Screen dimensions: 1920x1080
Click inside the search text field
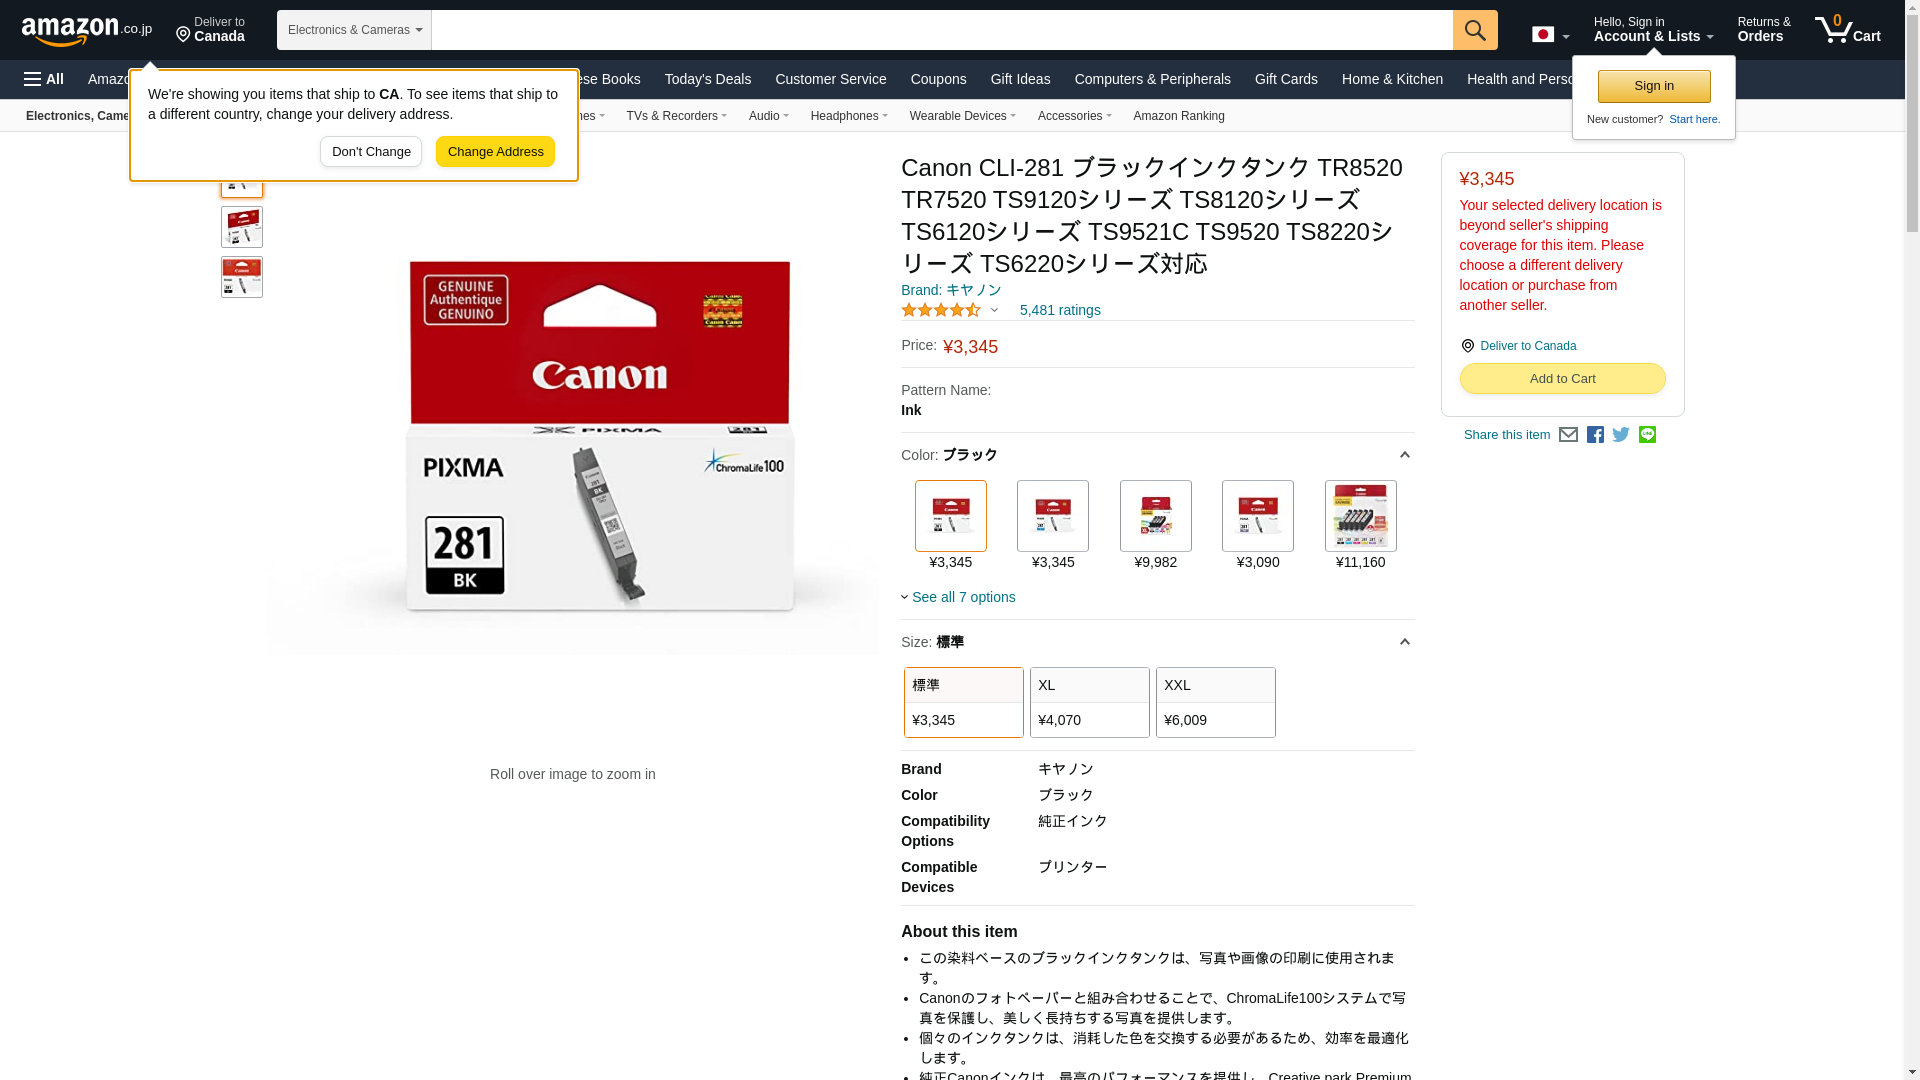(940, 30)
